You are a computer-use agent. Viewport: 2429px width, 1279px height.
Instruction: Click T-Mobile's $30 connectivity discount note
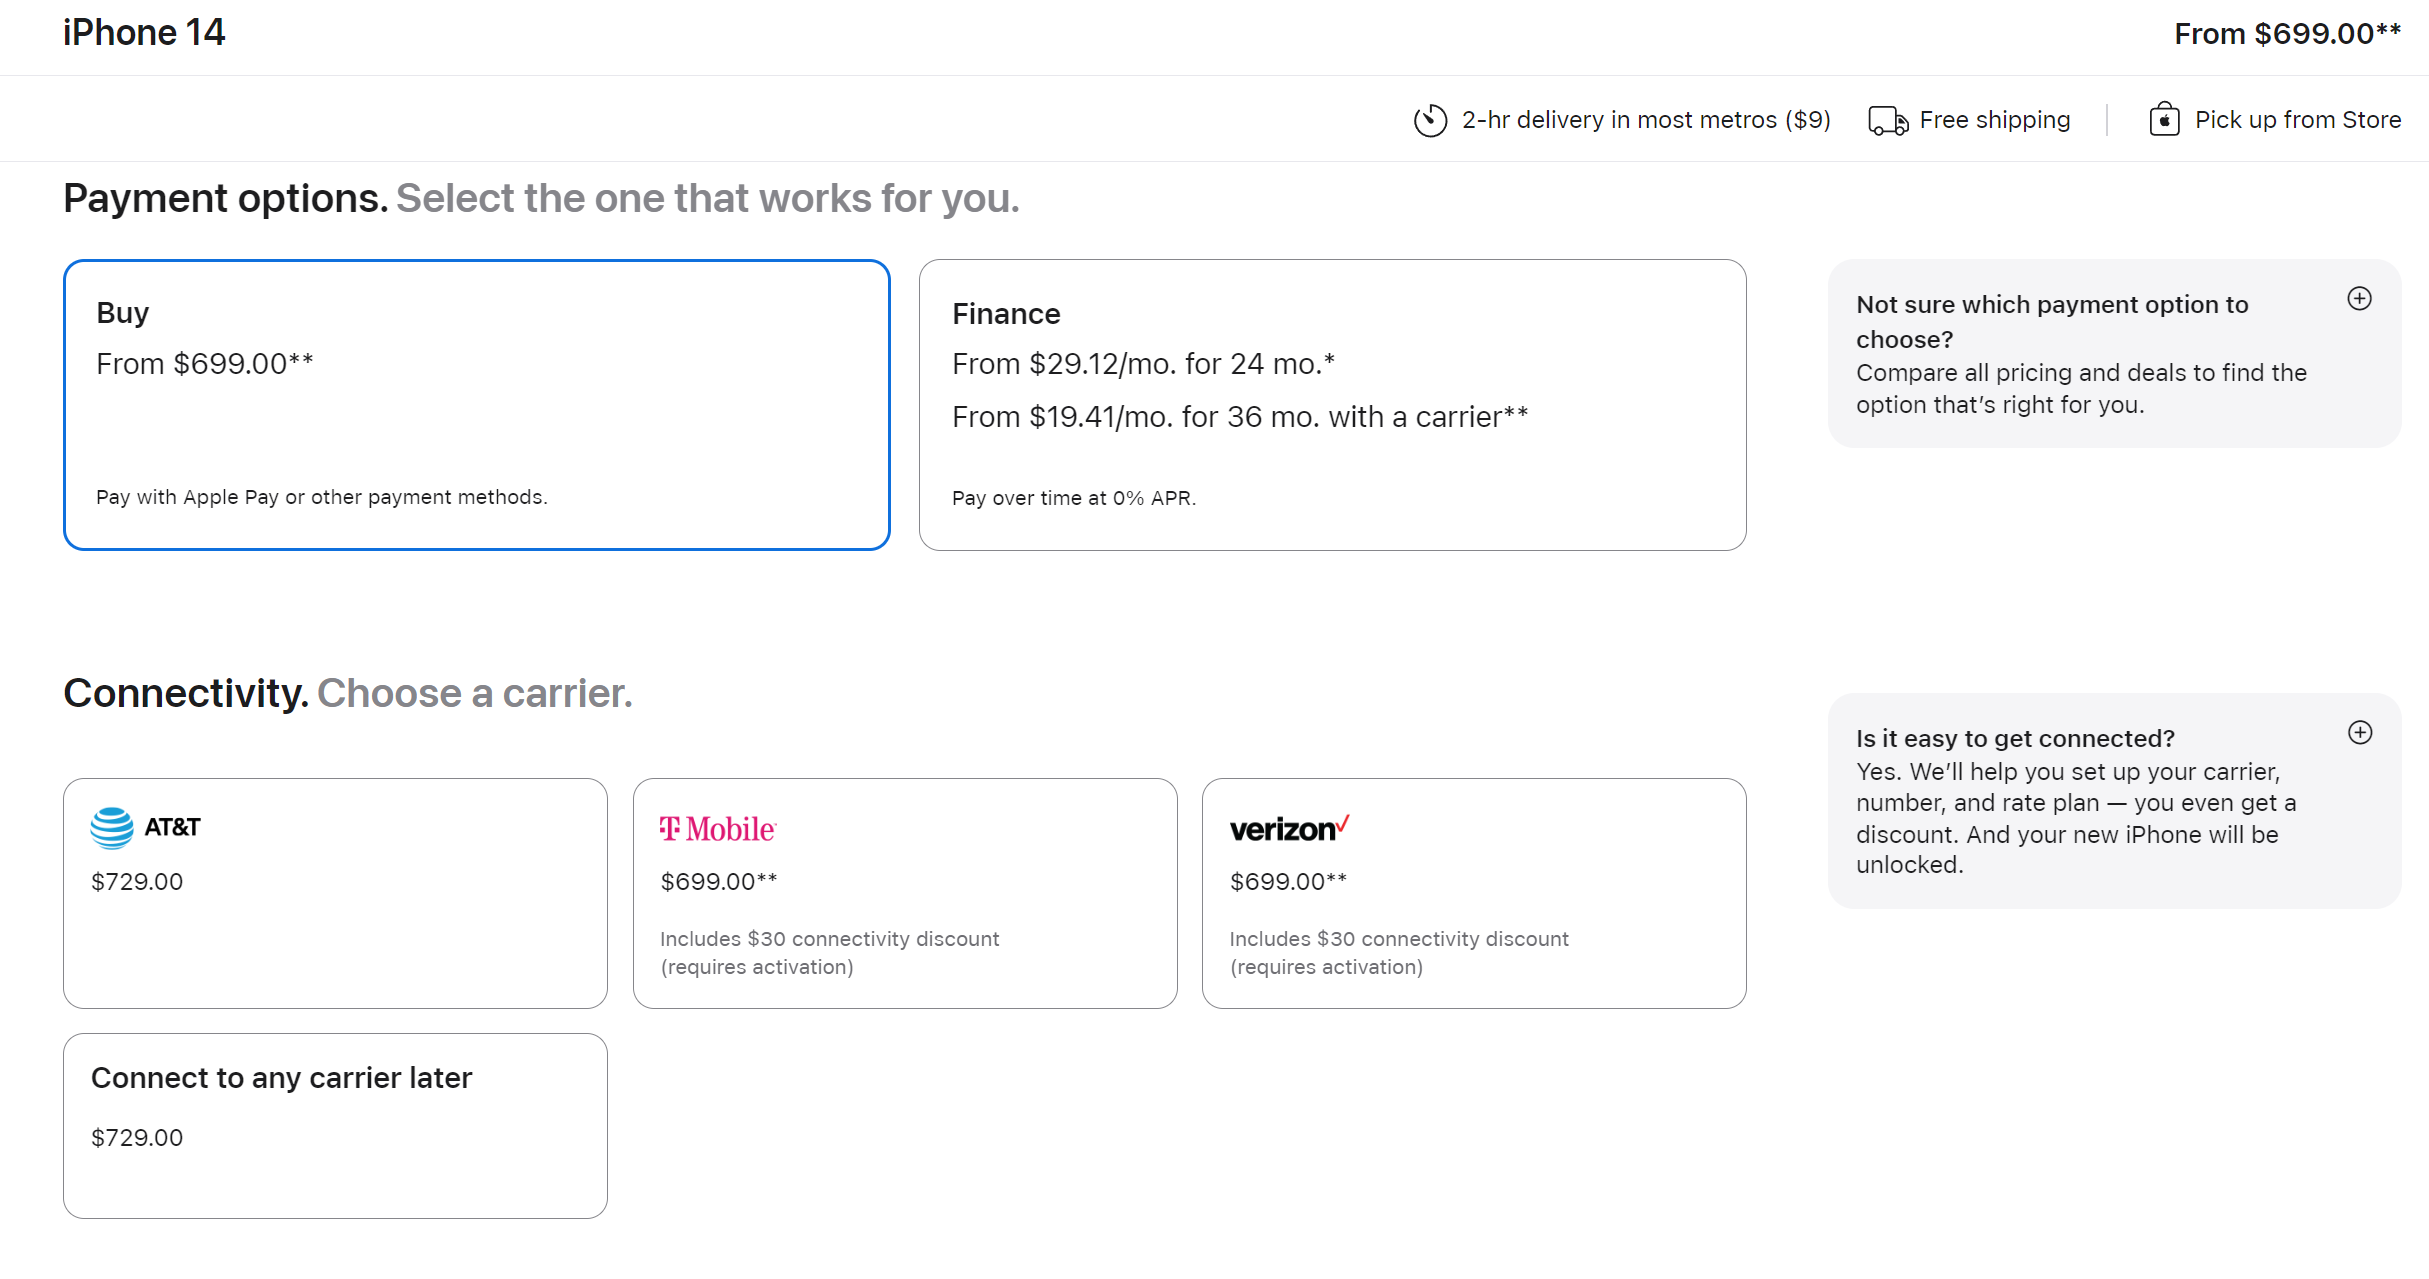pyautogui.click(x=829, y=953)
